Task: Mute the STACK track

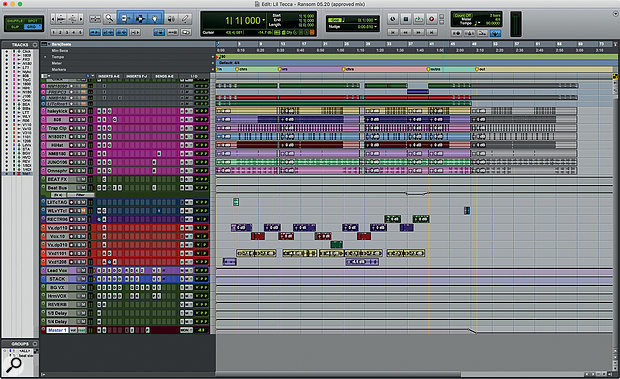Action: click(83, 279)
